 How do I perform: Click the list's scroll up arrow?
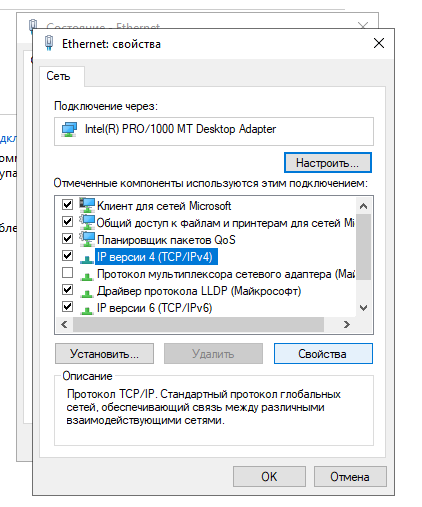[363, 206]
